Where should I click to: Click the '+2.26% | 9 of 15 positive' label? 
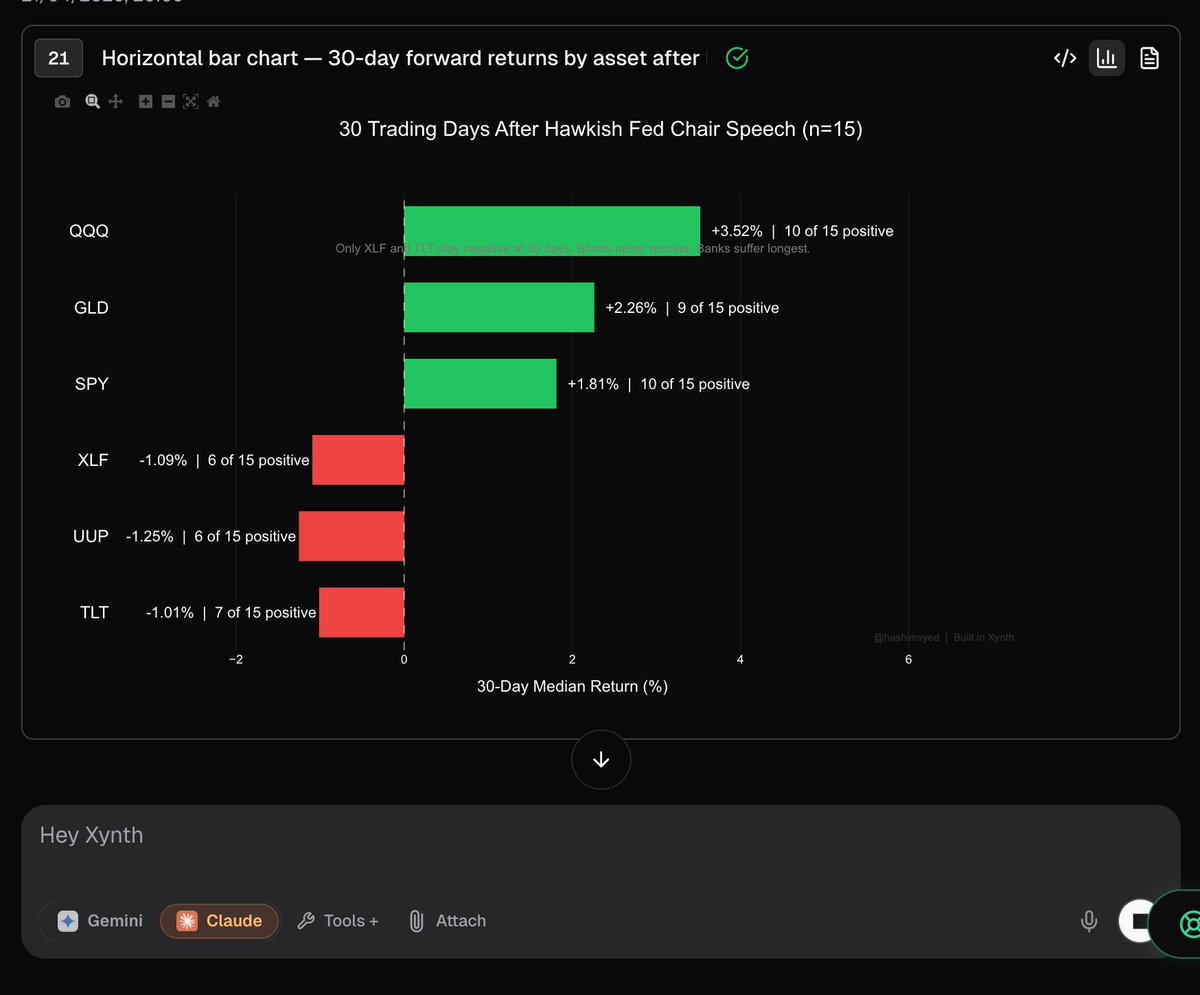point(692,308)
